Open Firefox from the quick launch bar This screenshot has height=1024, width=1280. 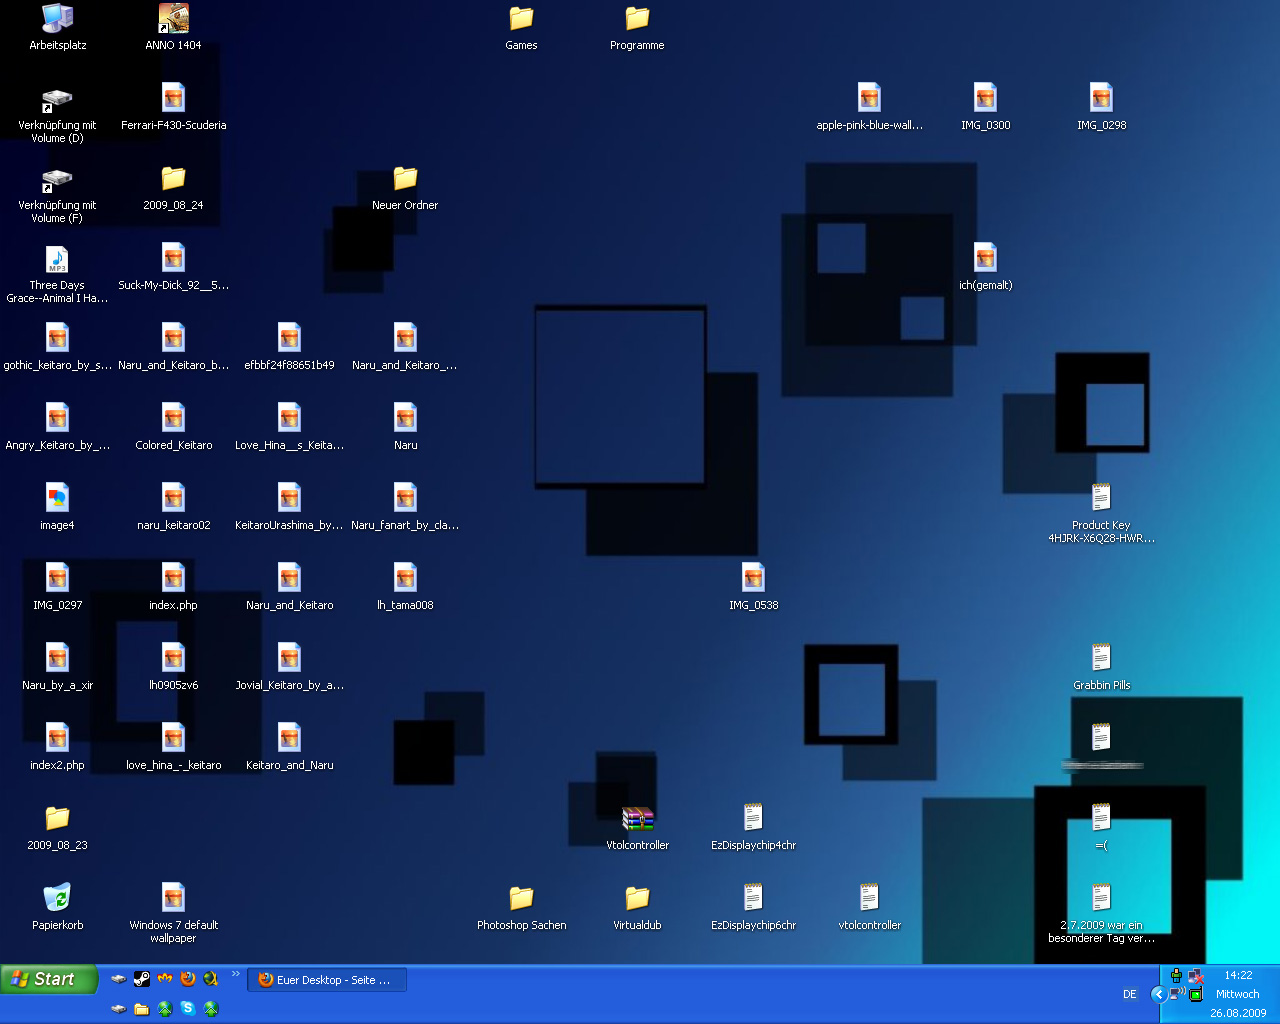tap(188, 979)
